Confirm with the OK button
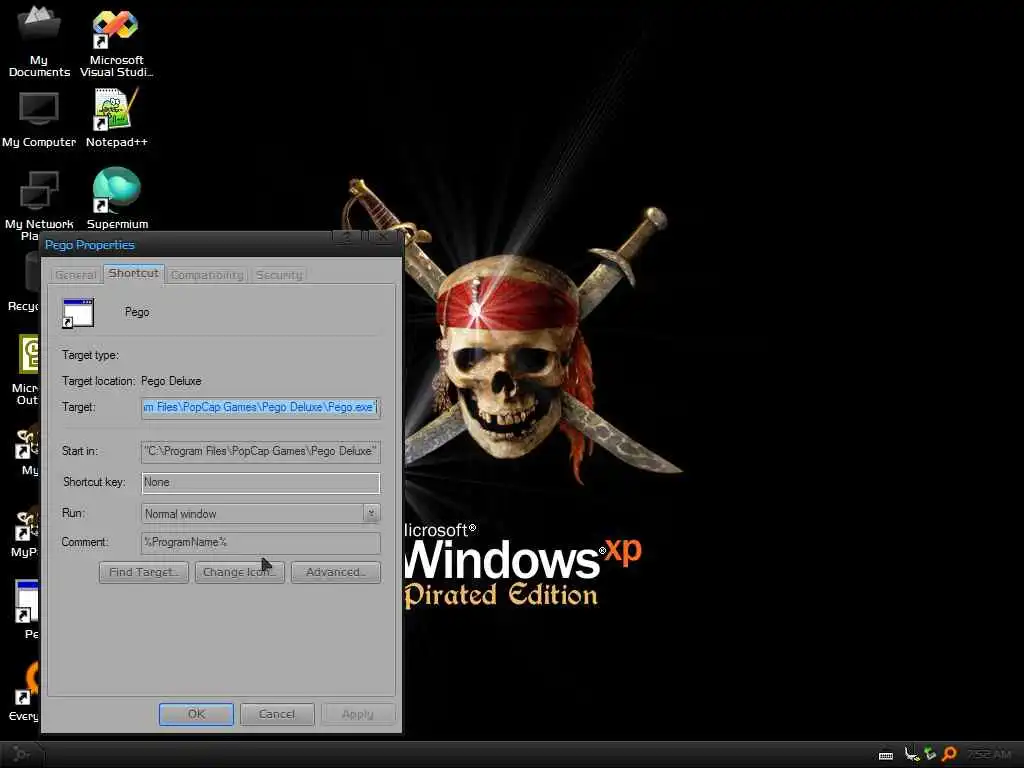This screenshot has width=1024, height=768. pos(196,714)
